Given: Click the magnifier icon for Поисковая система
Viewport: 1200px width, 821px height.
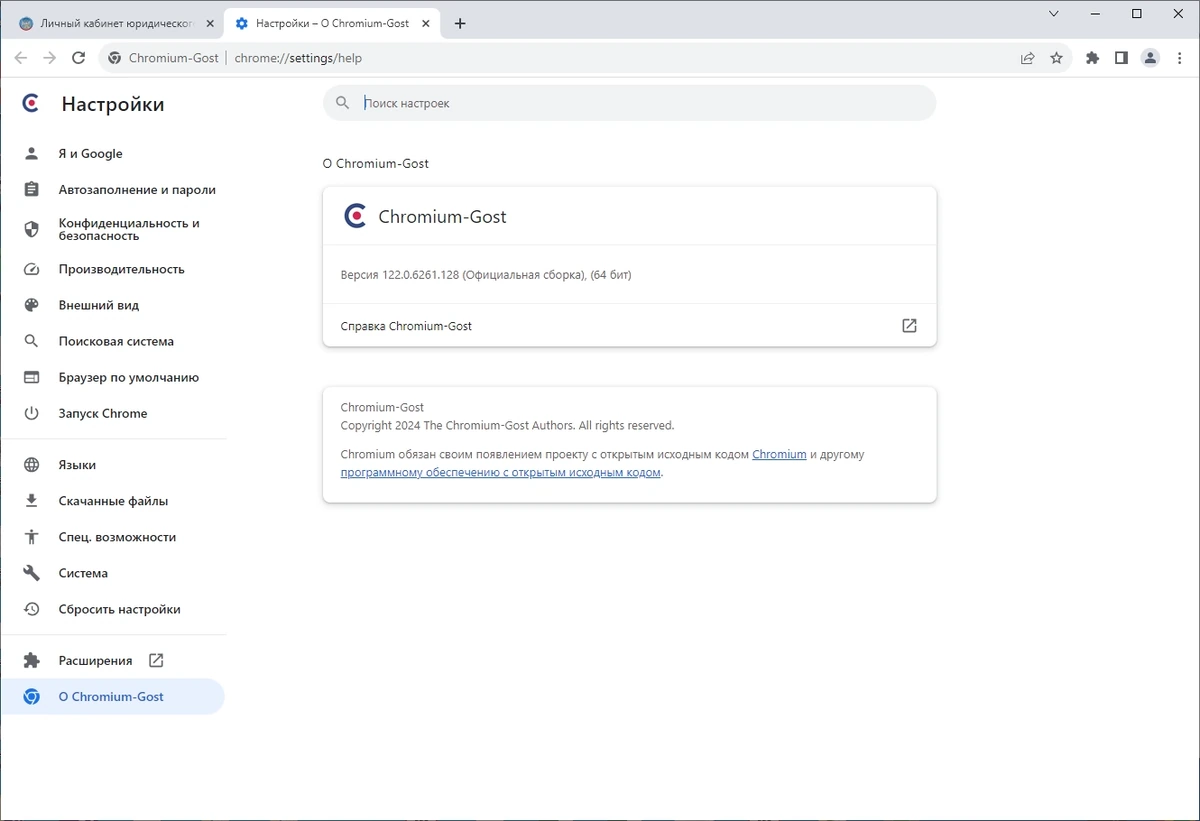Looking at the screenshot, I should coord(31,341).
